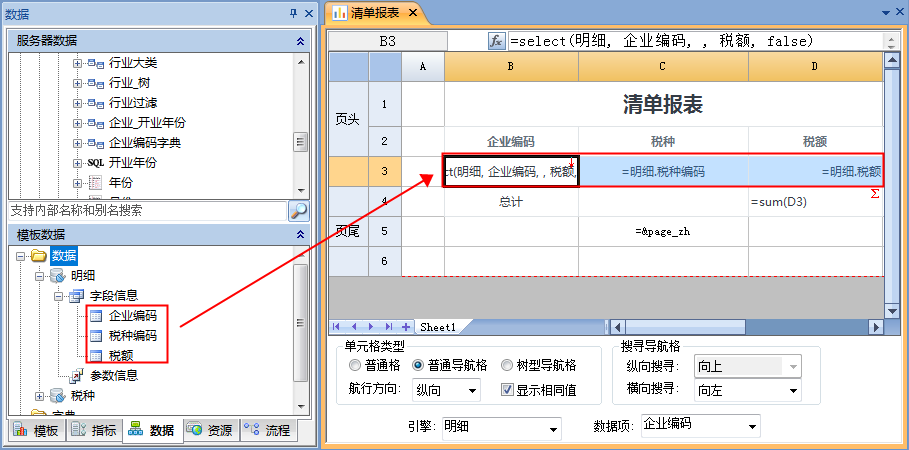Open the 航行方向 dropdown
This screenshot has width=909, height=450.
pos(472,389)
